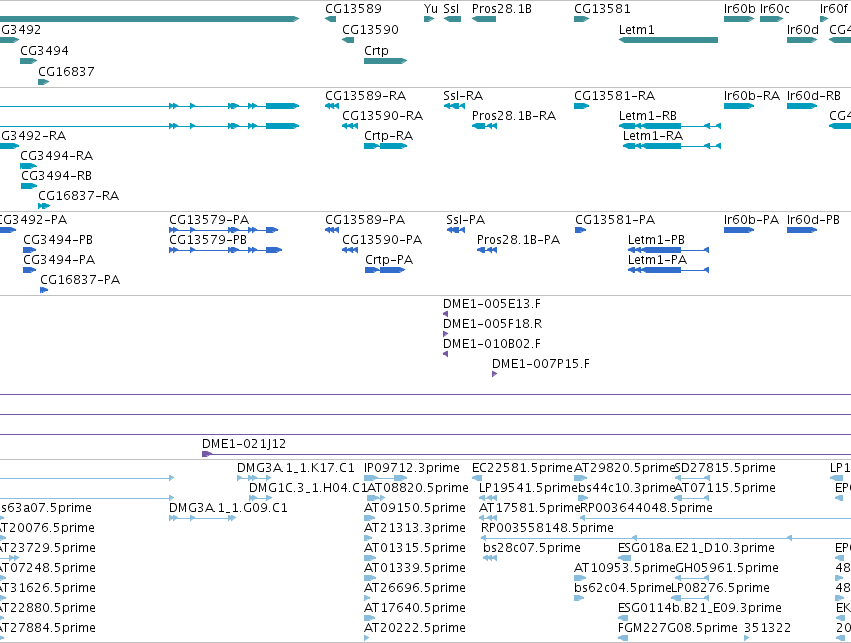This screenshot has height=643, width=851.
Task: Click the Yu gene label
Action: click(x=430, y=9)
